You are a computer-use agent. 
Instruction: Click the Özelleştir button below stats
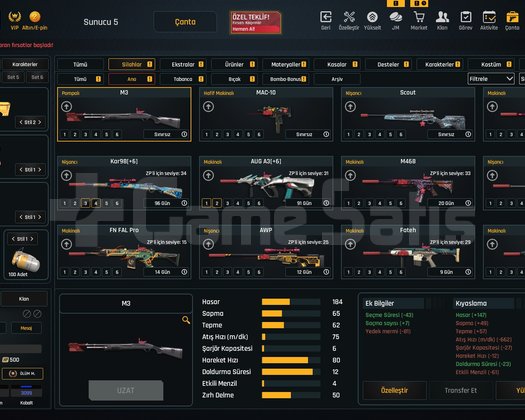(394, 391)
